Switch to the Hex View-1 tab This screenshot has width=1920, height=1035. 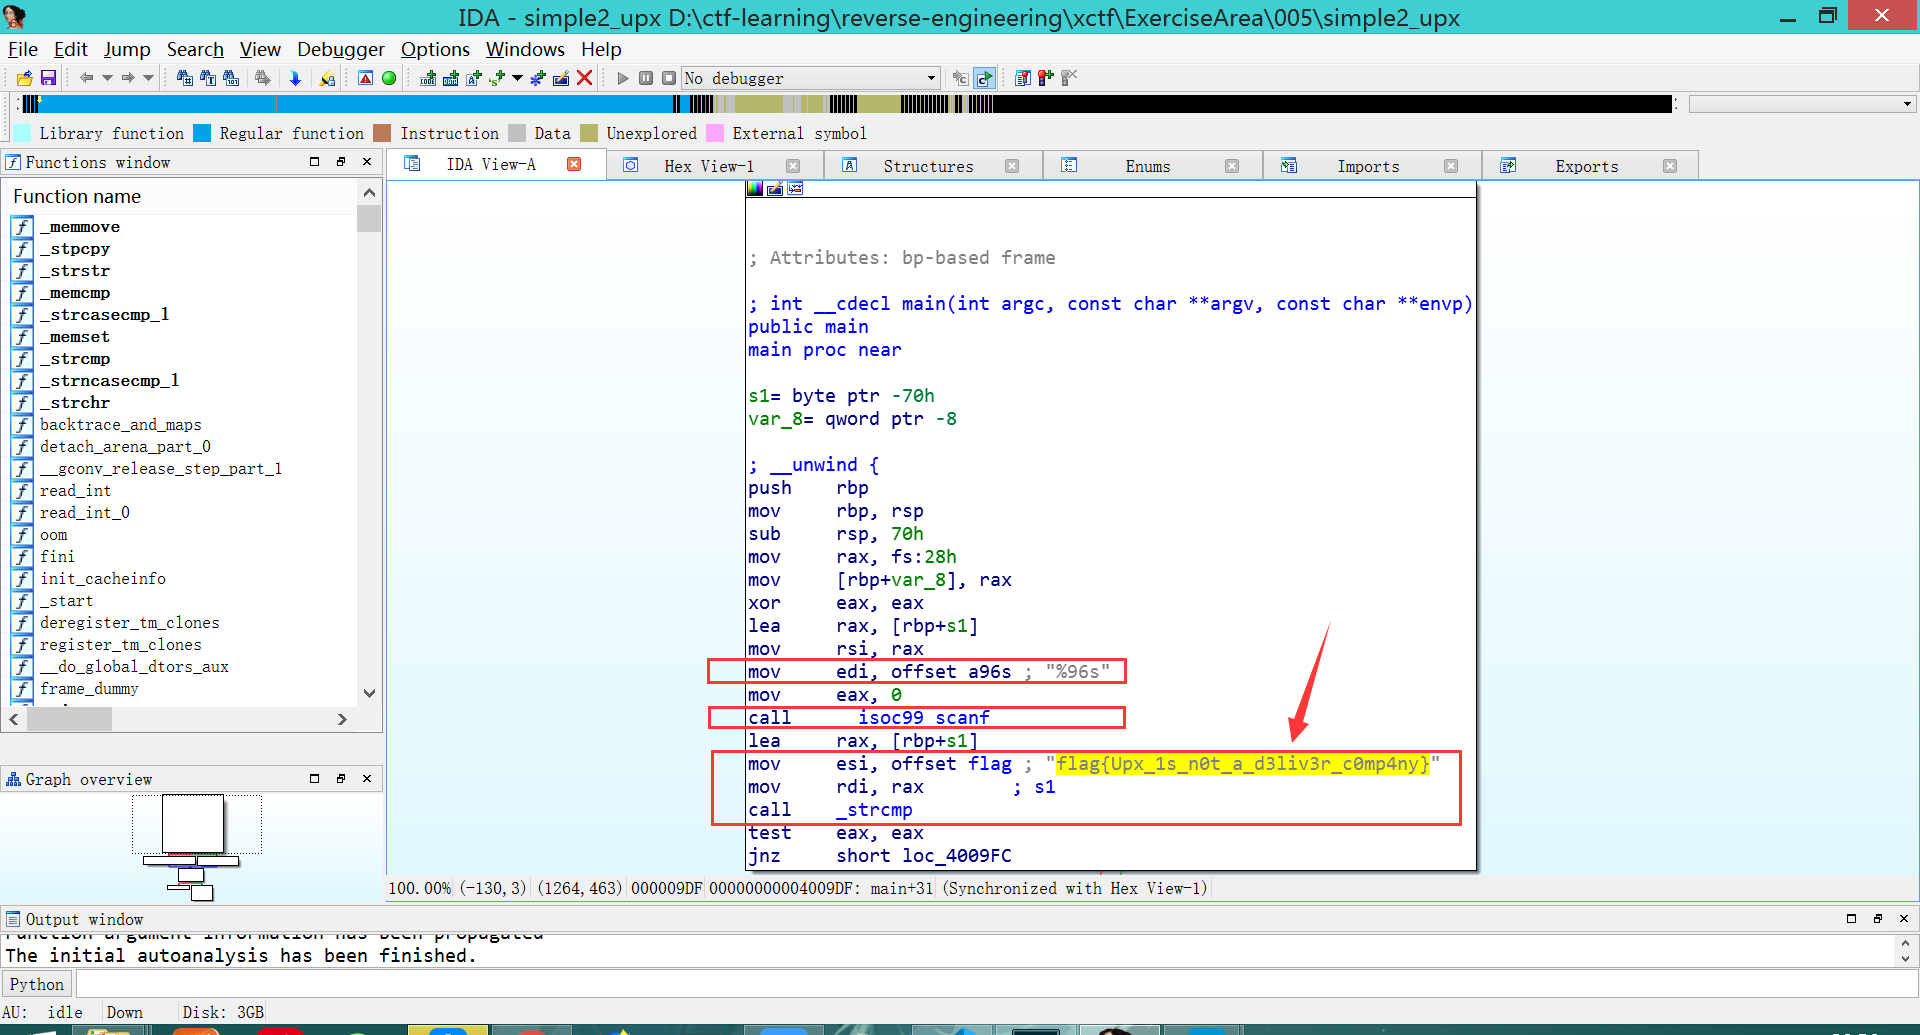tap(712, 165)
